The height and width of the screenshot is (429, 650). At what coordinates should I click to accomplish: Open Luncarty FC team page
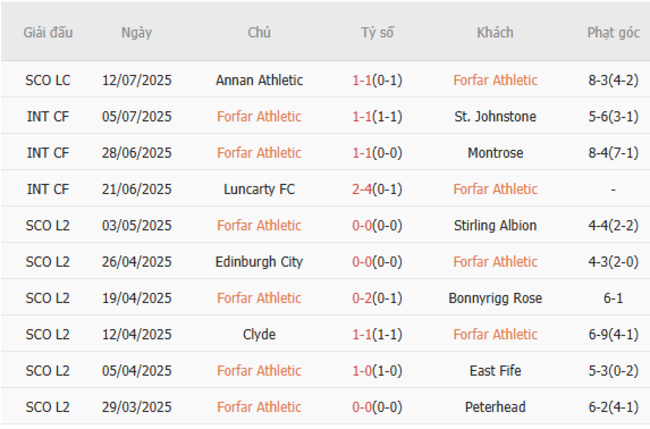tap(259, 189)
